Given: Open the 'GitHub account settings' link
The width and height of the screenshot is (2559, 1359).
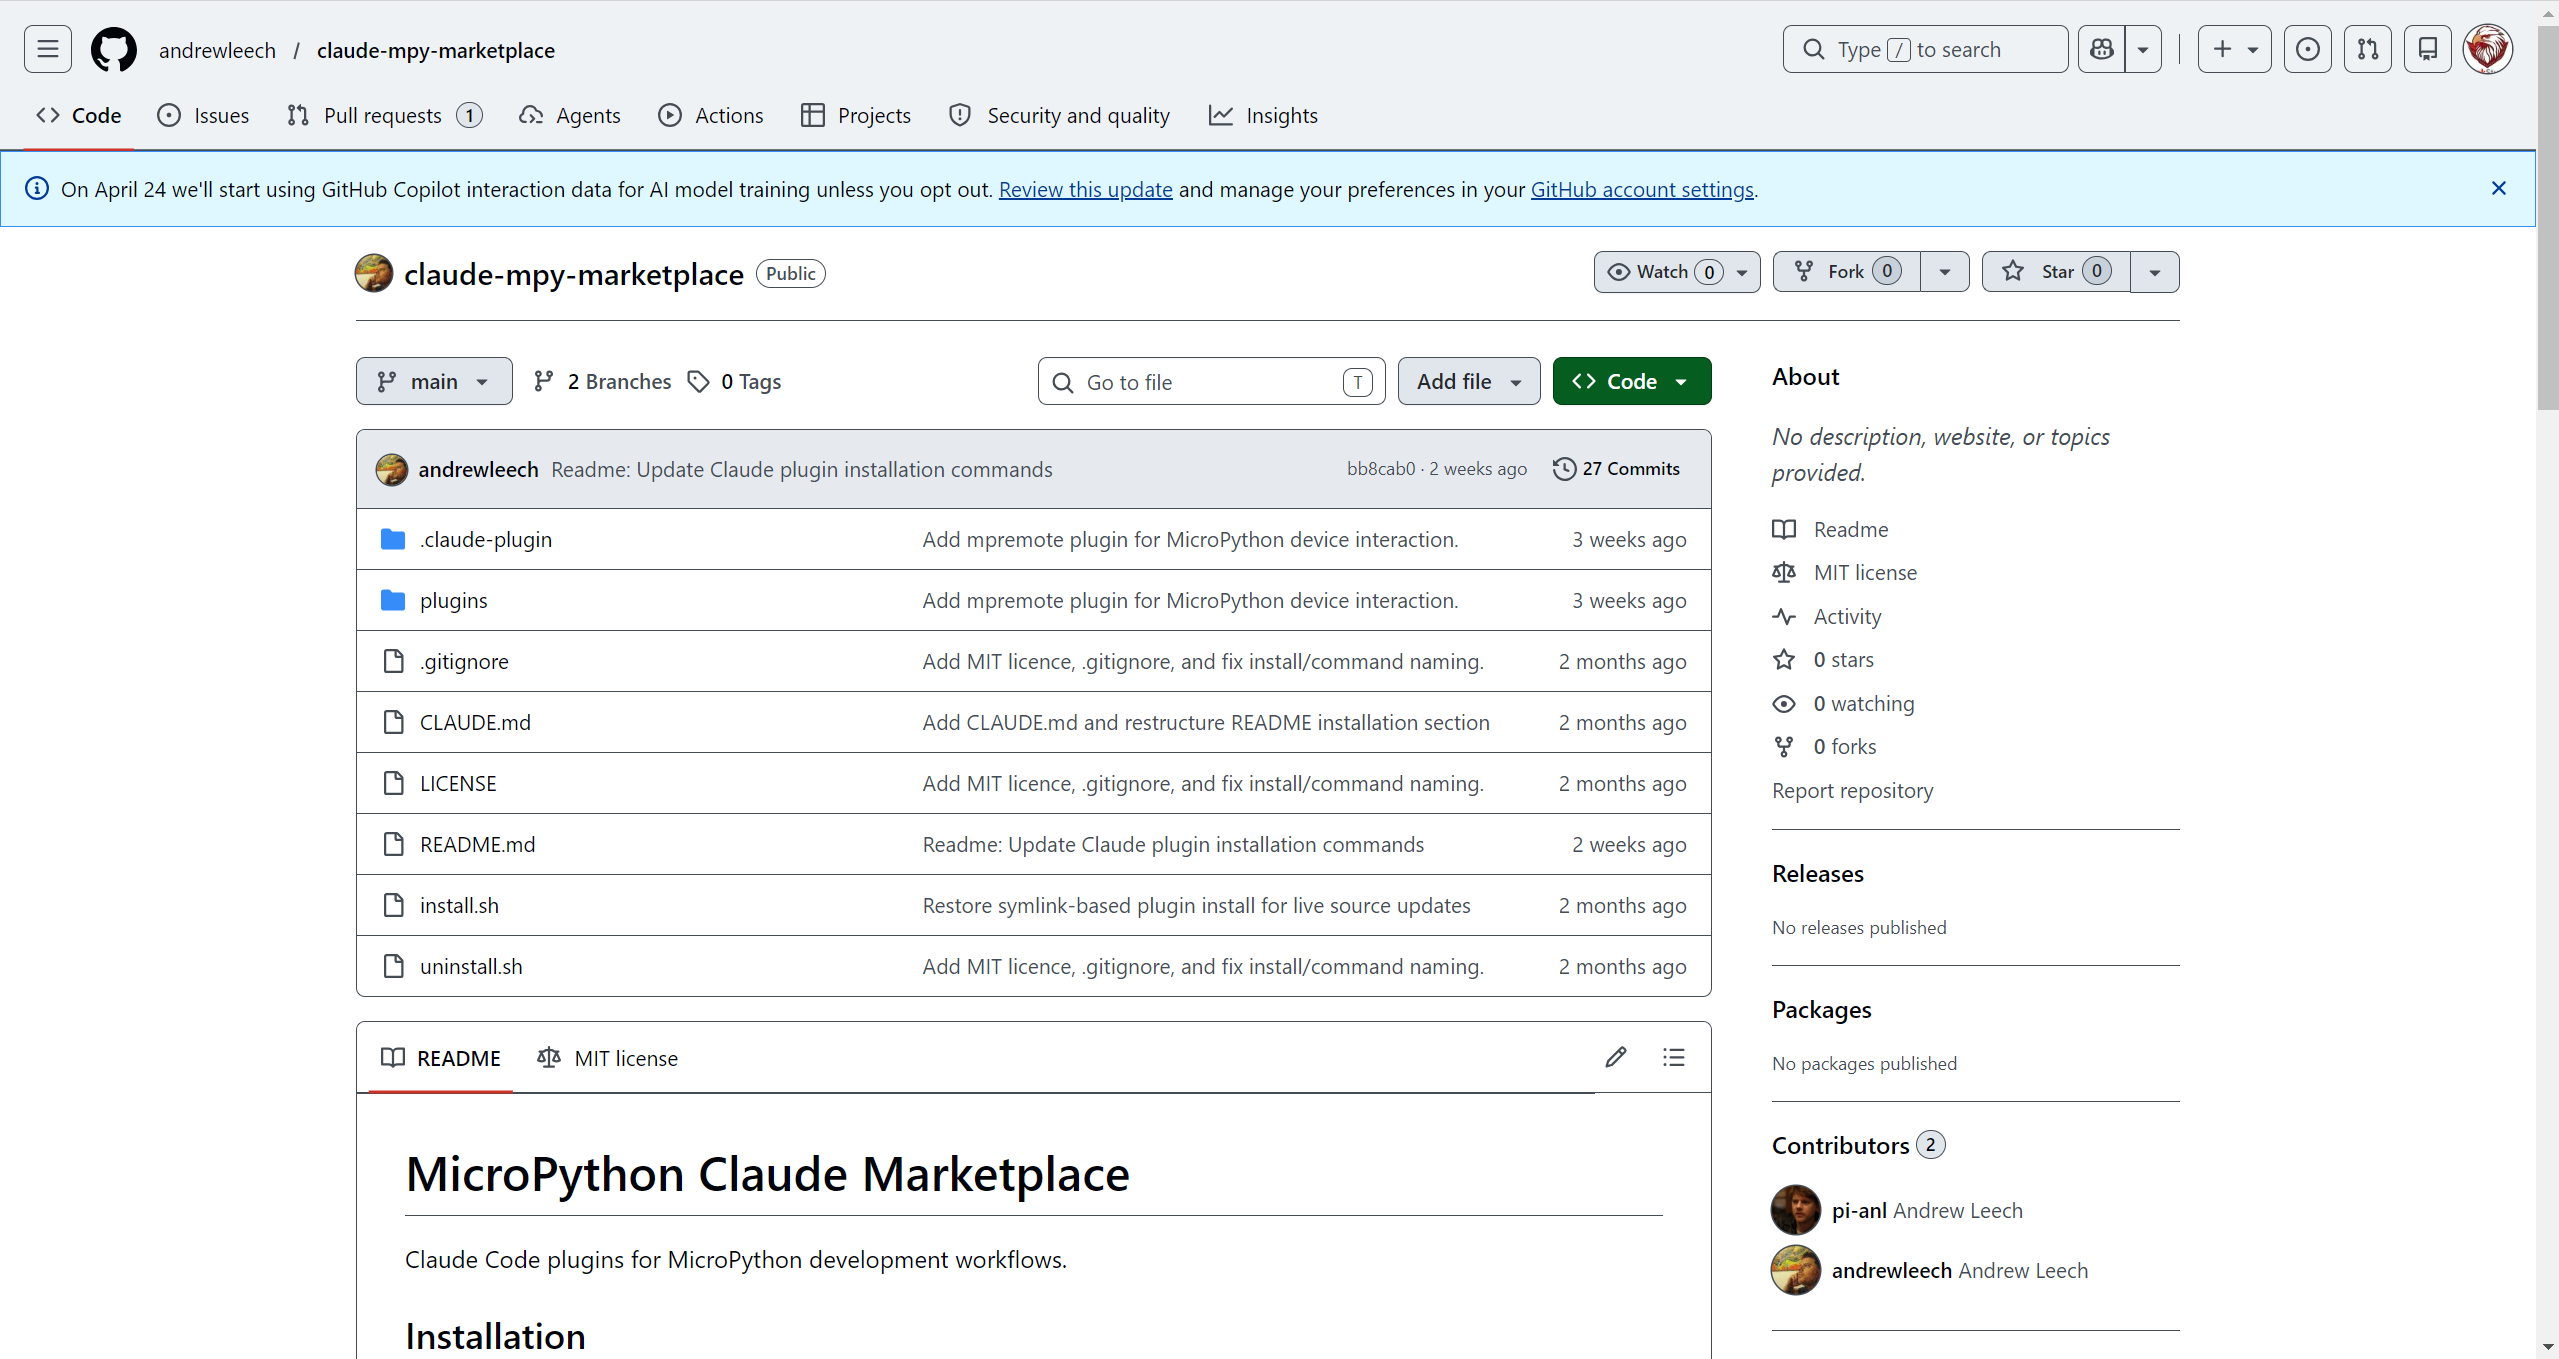Looking at the screenshot, I should click(1642, 190).
